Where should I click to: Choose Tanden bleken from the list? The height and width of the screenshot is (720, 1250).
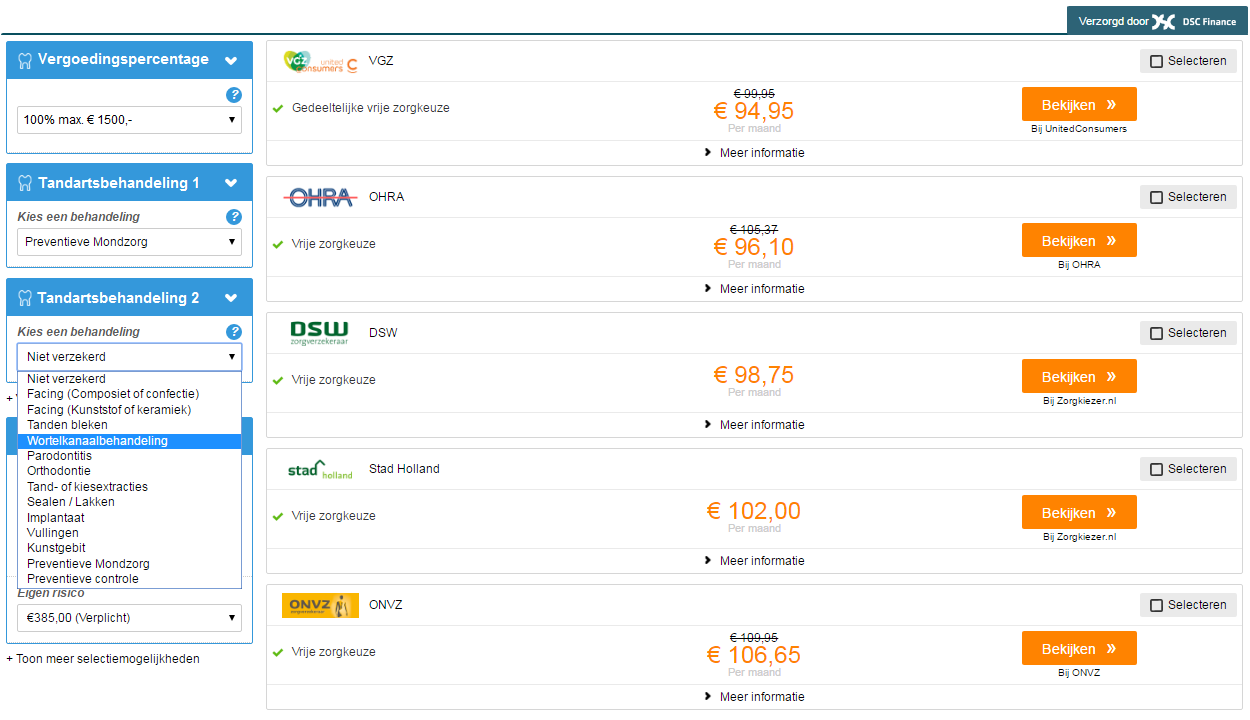pos(129,425)
